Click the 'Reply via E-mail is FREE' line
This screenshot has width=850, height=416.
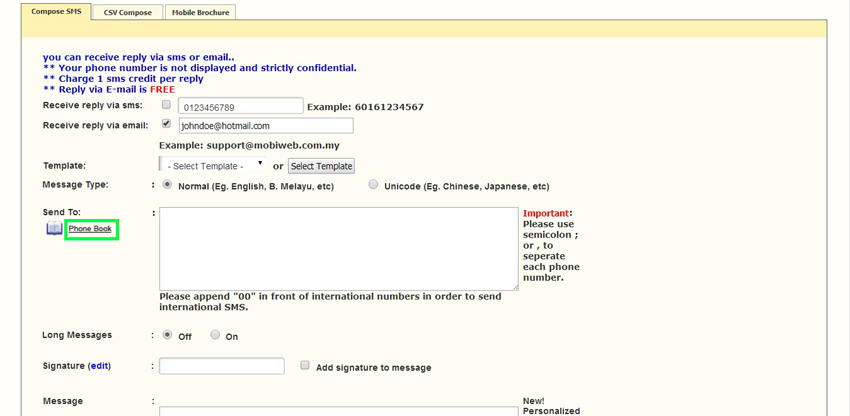(x=109, y=89)
